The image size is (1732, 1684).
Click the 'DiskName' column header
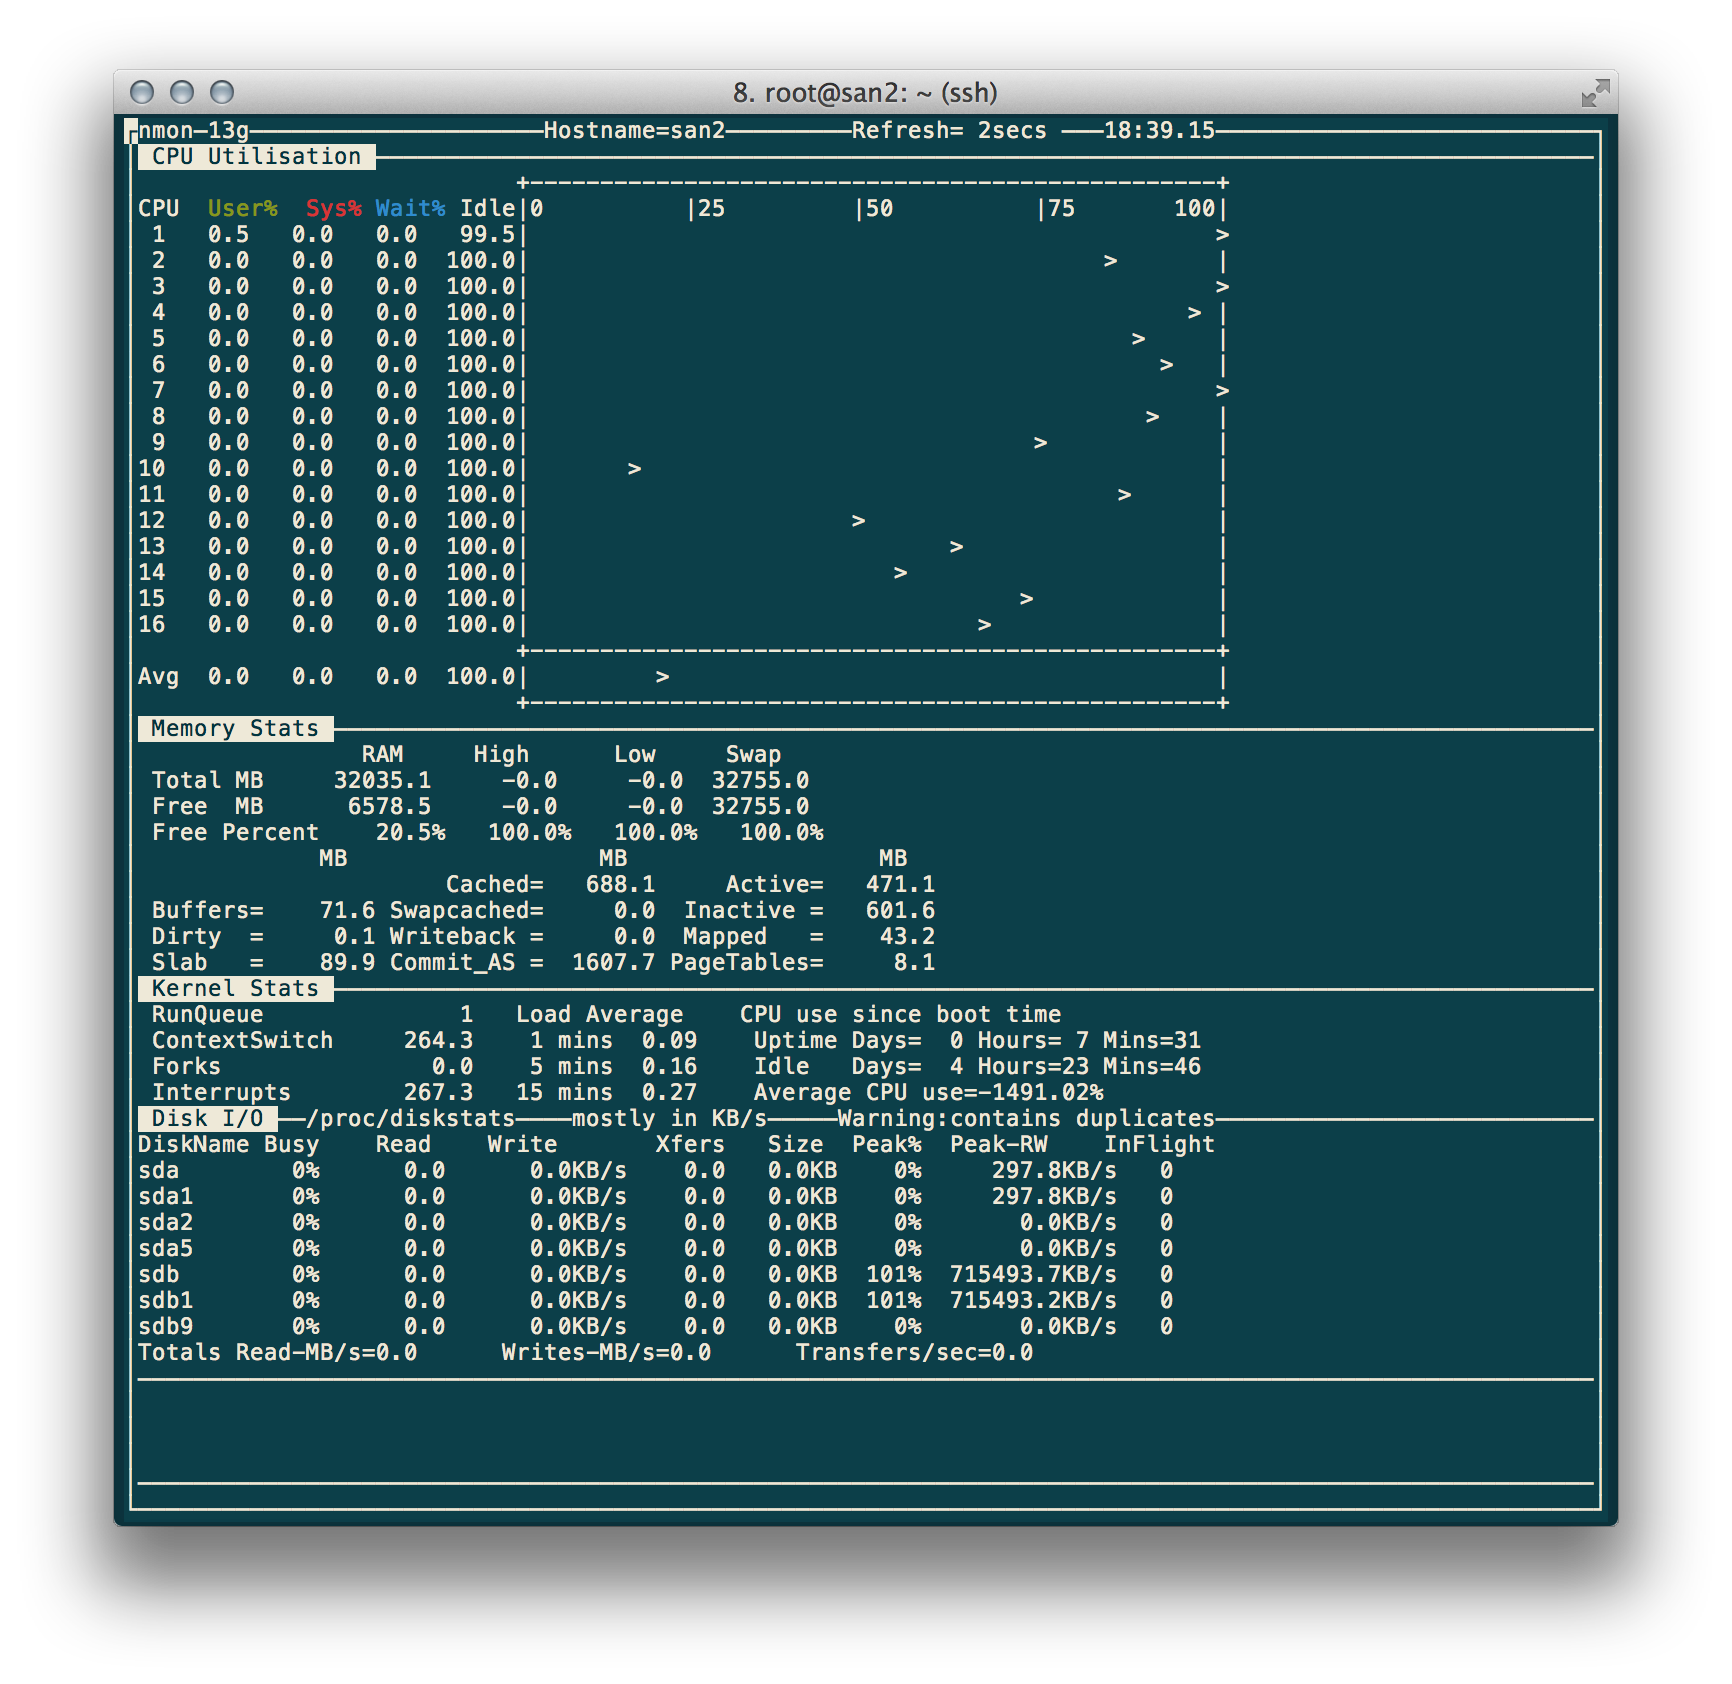point(193,1144)
